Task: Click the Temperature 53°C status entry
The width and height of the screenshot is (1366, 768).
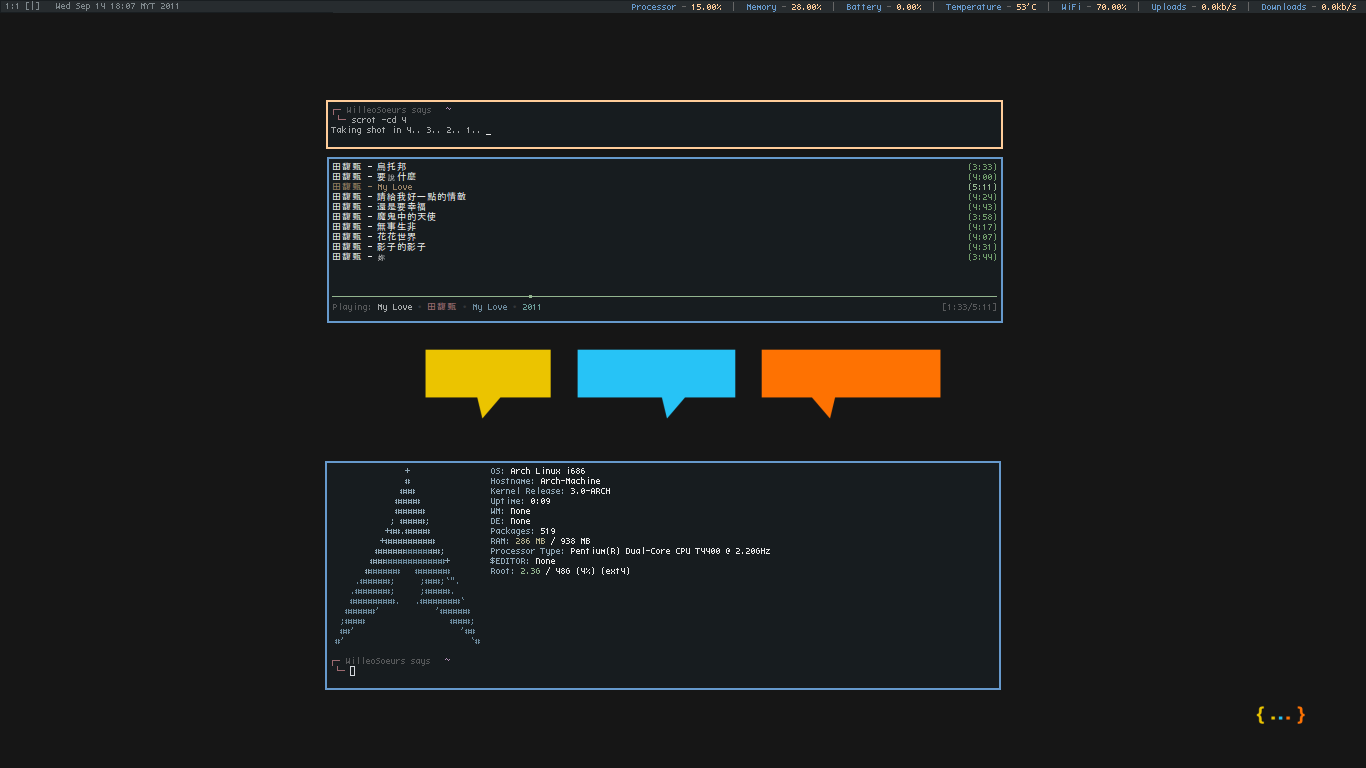Action: [x=991, y=7]
